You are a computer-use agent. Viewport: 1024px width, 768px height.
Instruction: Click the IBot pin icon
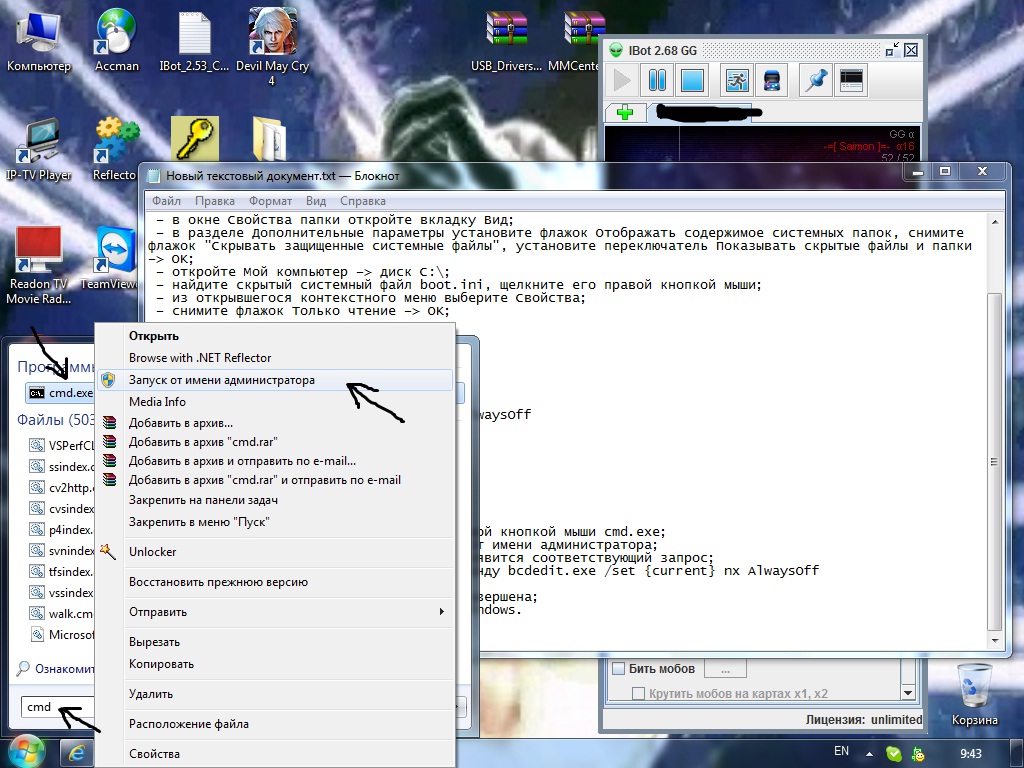point(816,81)
